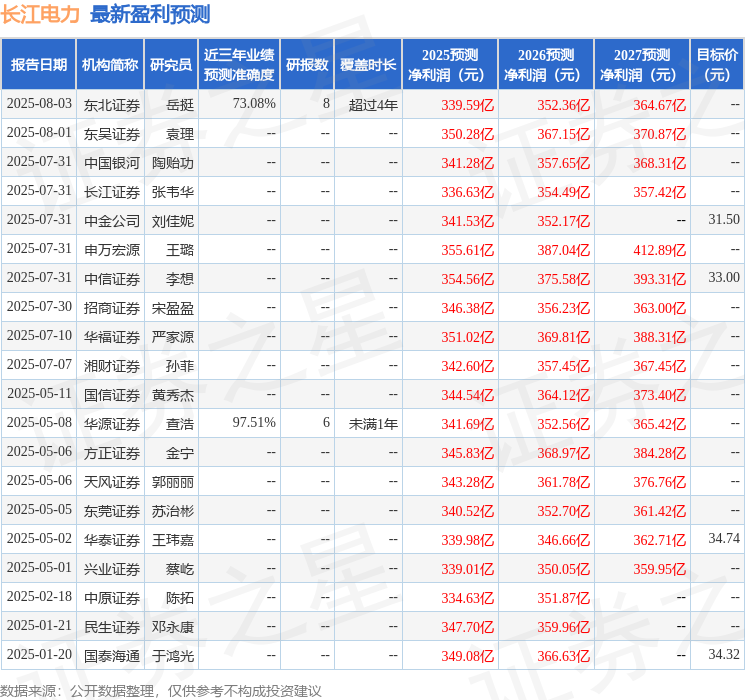Click the 覆盖时长 column header
Image resolution: width=745 pixels, height=700 pixels.
(x=368, y=65)
